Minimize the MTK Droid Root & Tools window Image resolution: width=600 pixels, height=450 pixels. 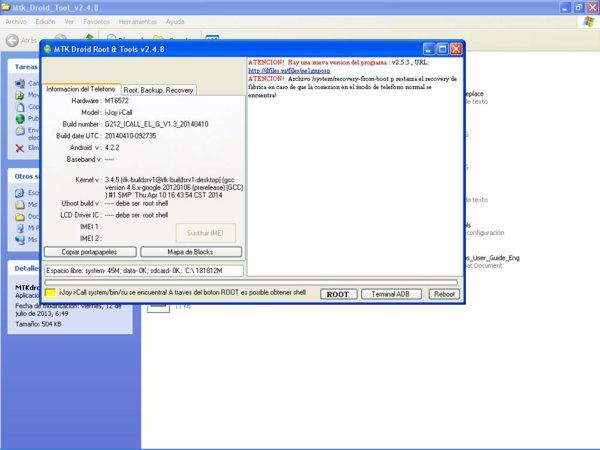point(429,49)
